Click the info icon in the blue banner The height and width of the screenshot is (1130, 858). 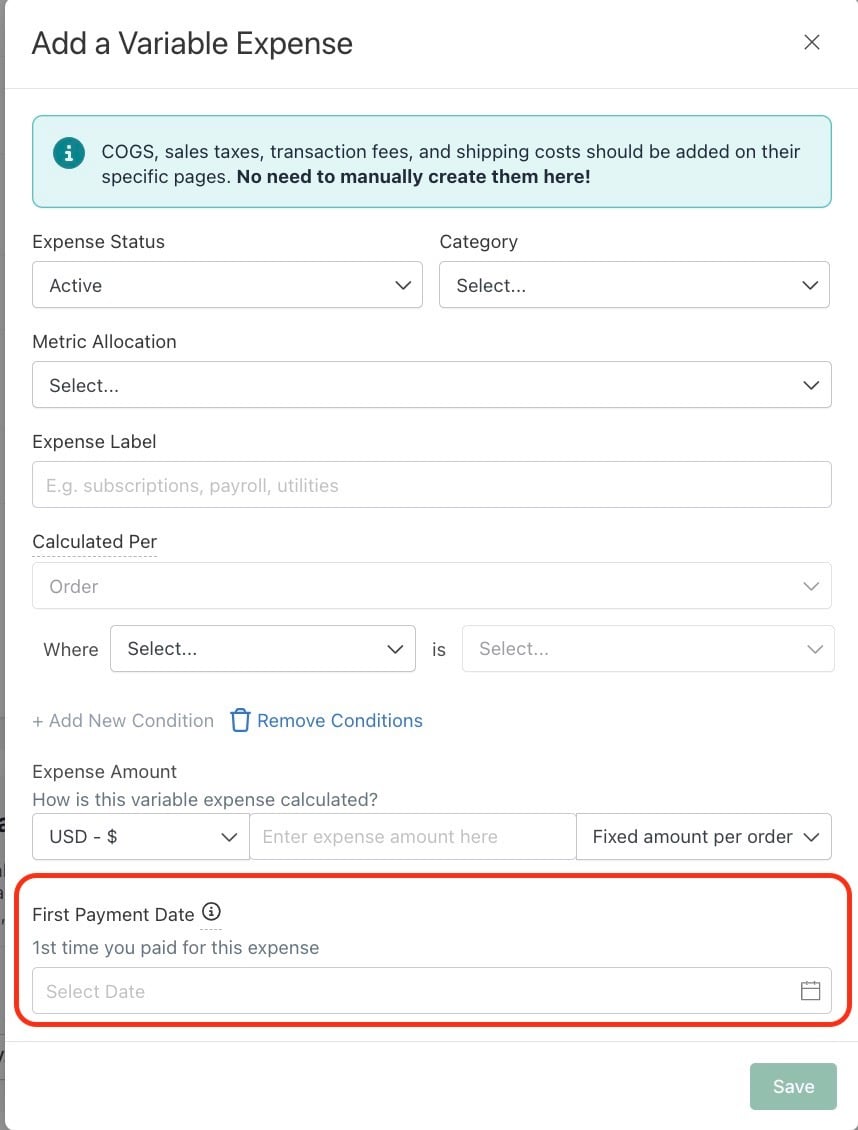click(x=69, y=153)
